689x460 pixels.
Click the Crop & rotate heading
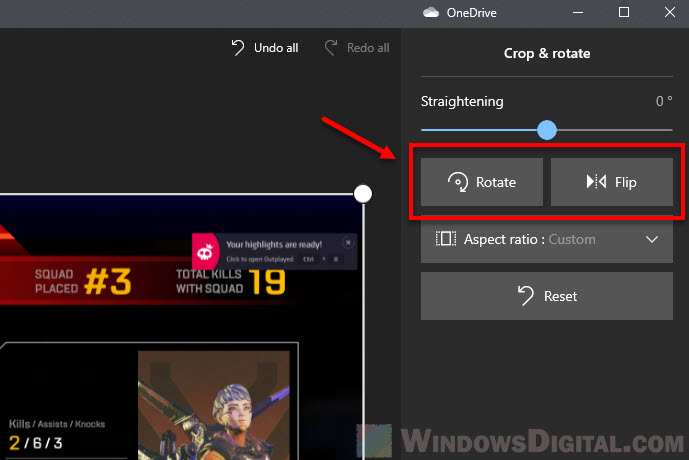coord(547,53)
